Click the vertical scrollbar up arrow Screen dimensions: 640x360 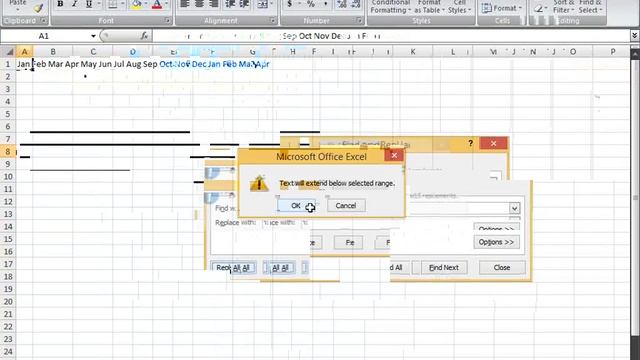point(635,54)
